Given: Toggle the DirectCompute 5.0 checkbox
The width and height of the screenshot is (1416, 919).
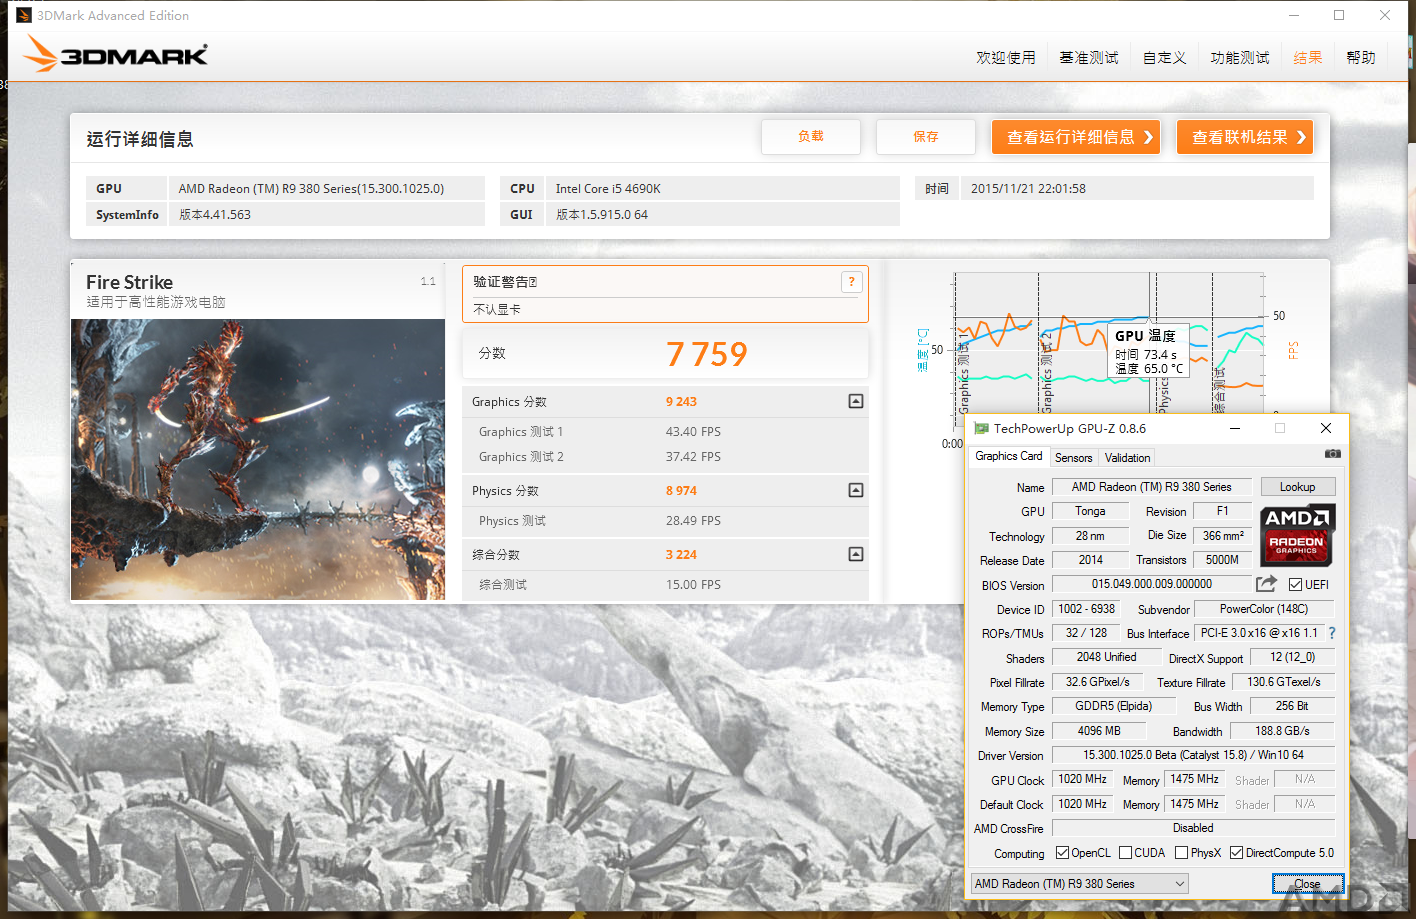Looking at the screenshot, I should (x=1236, y=853).
